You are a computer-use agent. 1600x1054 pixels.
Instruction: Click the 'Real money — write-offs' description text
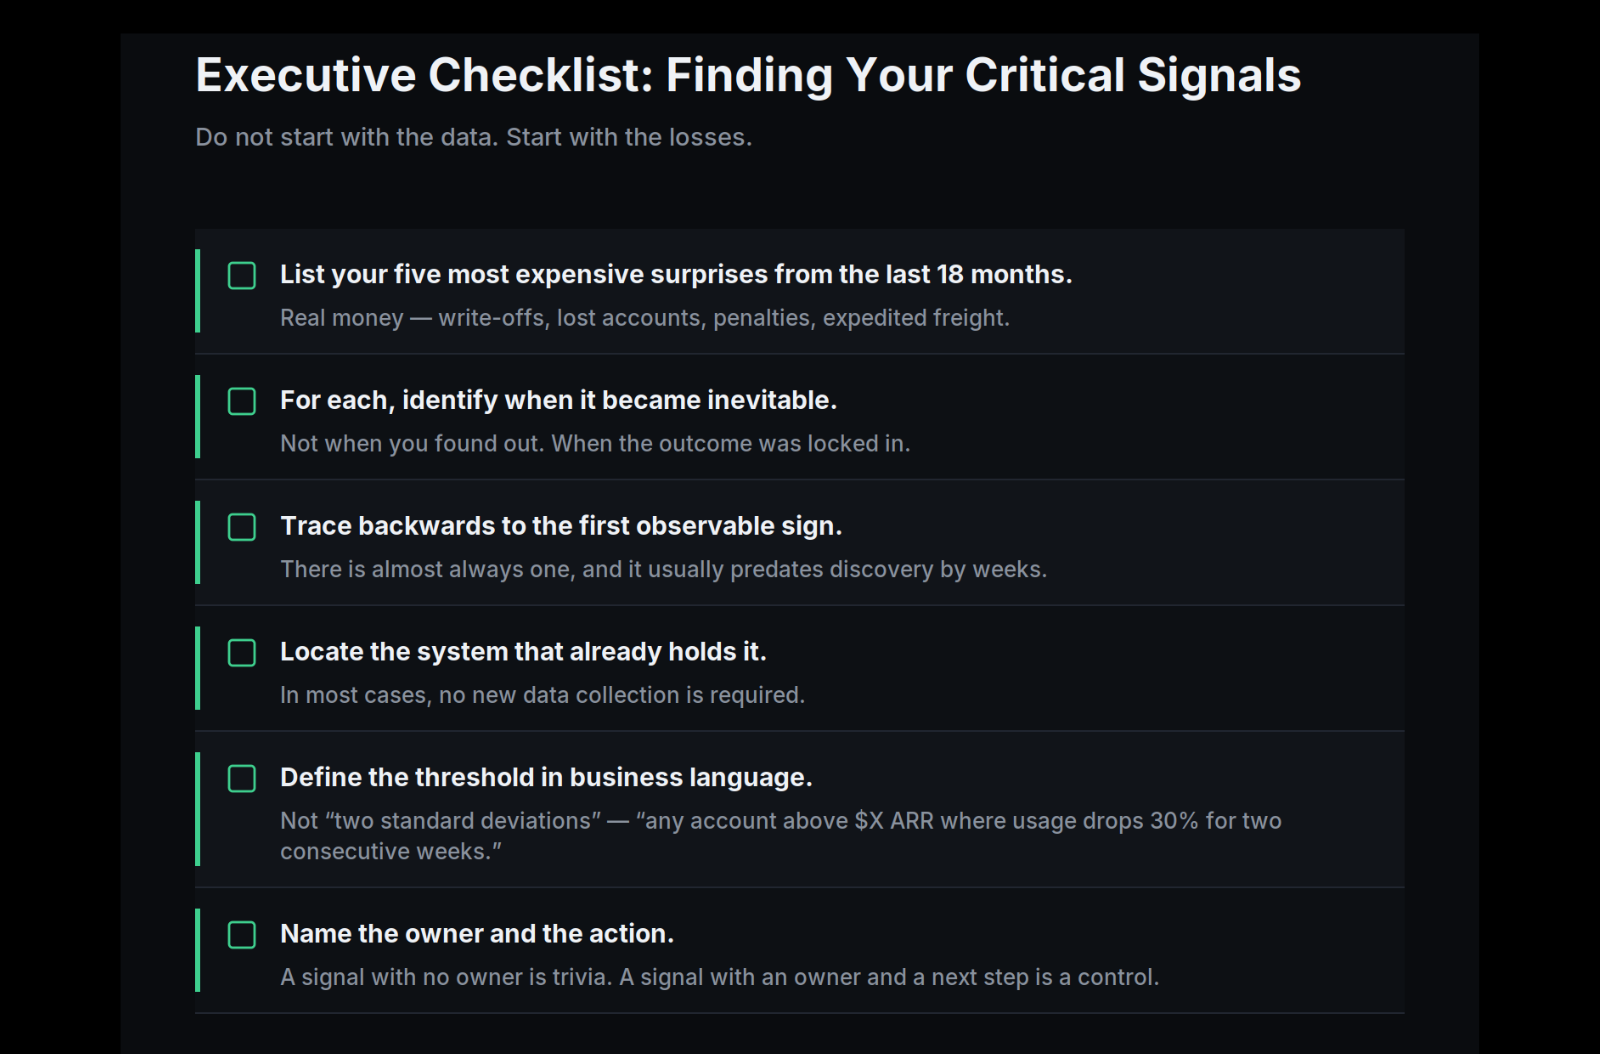tap(645, 318)
